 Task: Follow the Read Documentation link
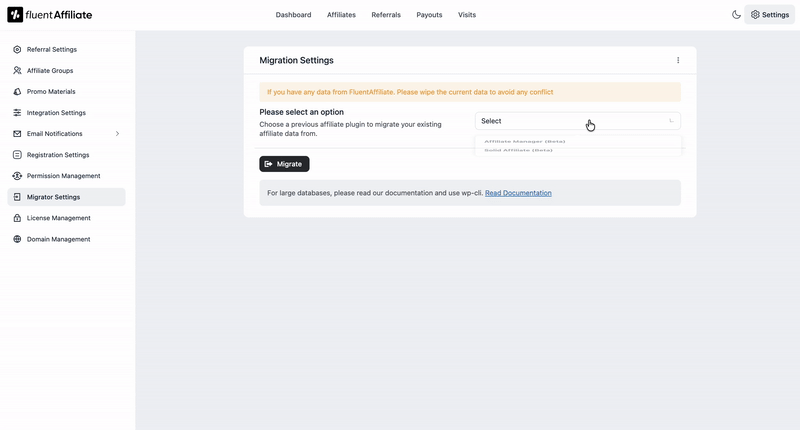tap(518, 193)
